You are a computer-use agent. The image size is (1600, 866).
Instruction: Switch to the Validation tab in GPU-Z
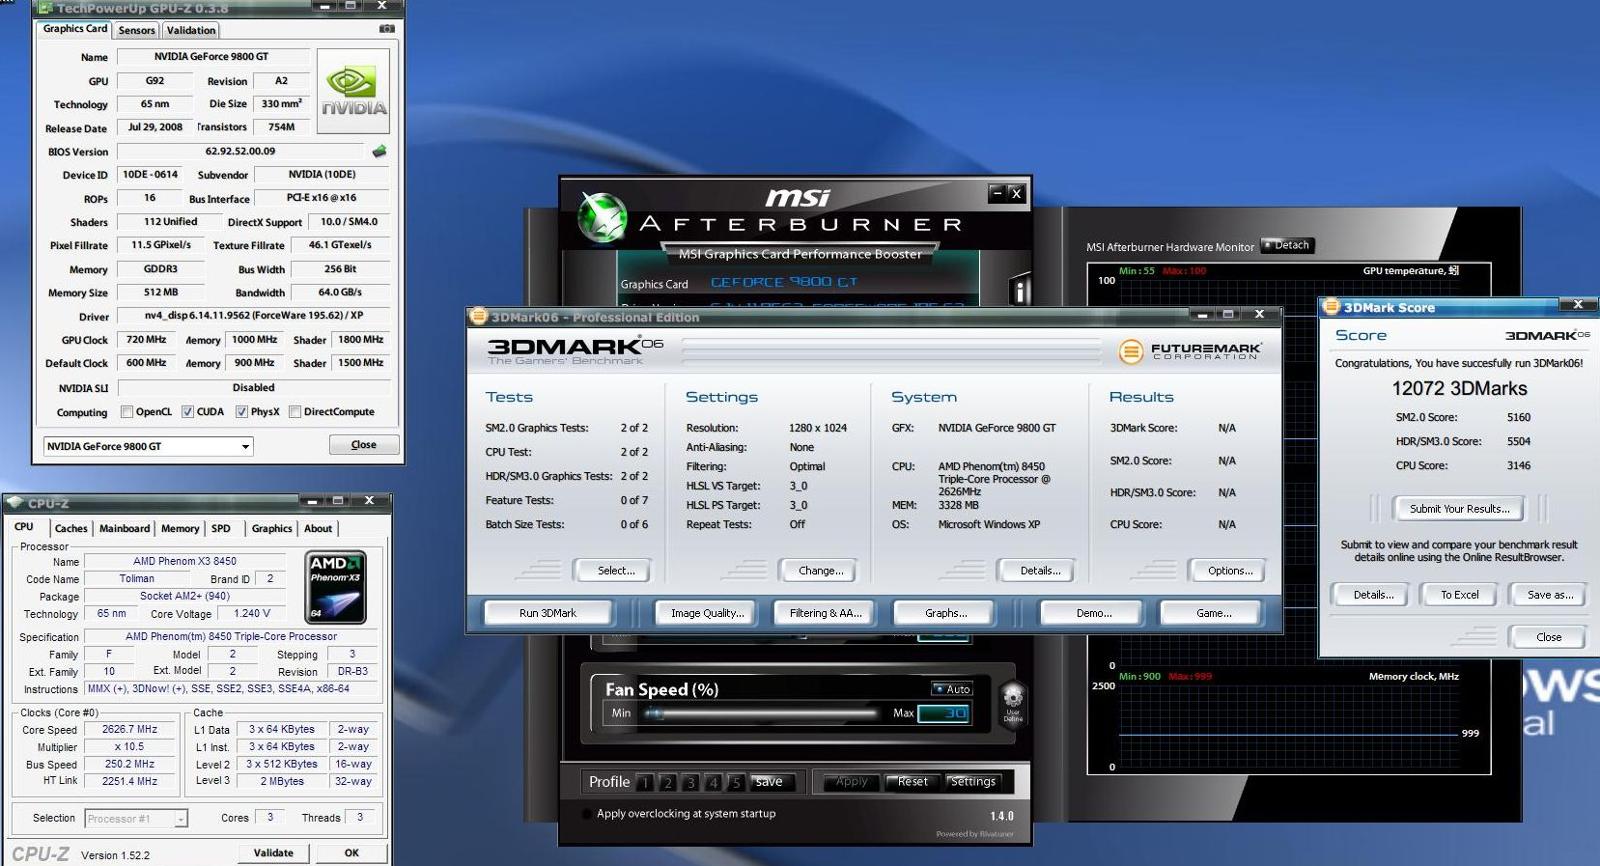tap(190, 30)
